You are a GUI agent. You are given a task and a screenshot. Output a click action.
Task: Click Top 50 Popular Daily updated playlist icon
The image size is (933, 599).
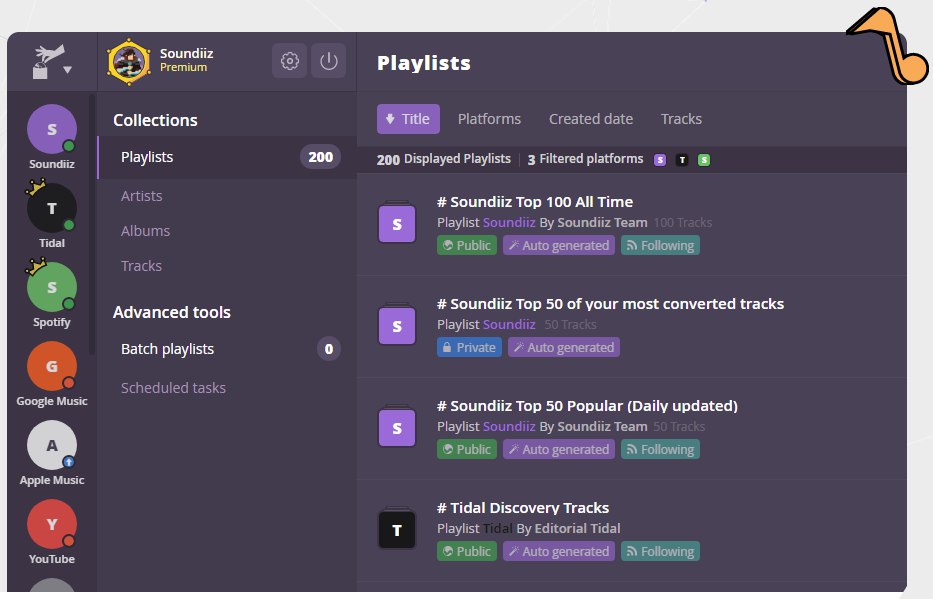(397, 427)
